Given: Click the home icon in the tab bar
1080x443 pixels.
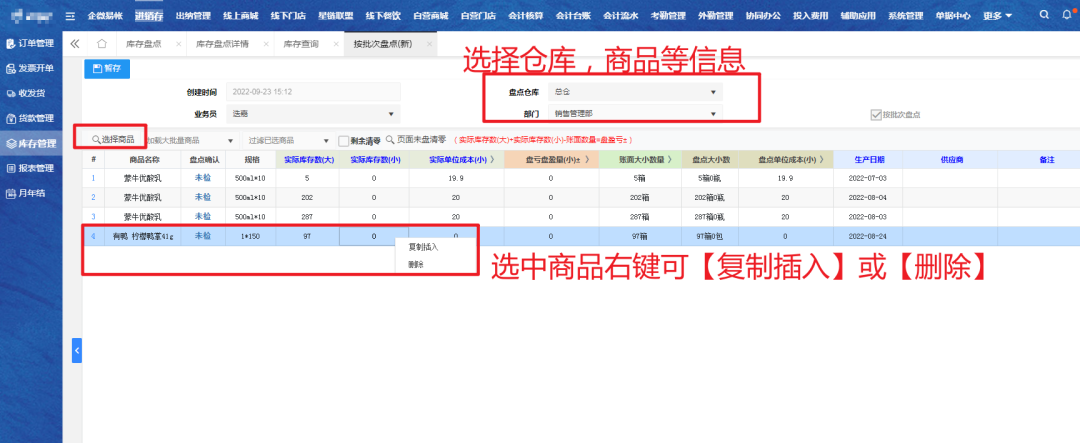Looking at the screenshot, I should tap(102, 44).
